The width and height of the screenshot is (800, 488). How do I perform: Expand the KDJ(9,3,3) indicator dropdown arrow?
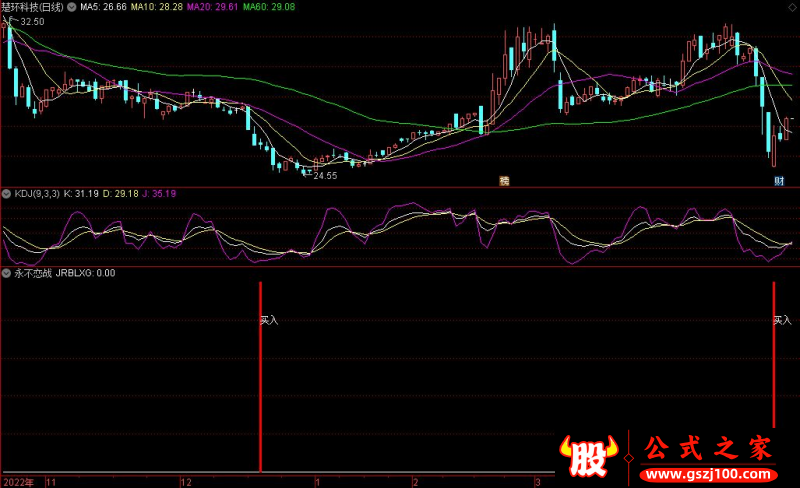[6, 193]
